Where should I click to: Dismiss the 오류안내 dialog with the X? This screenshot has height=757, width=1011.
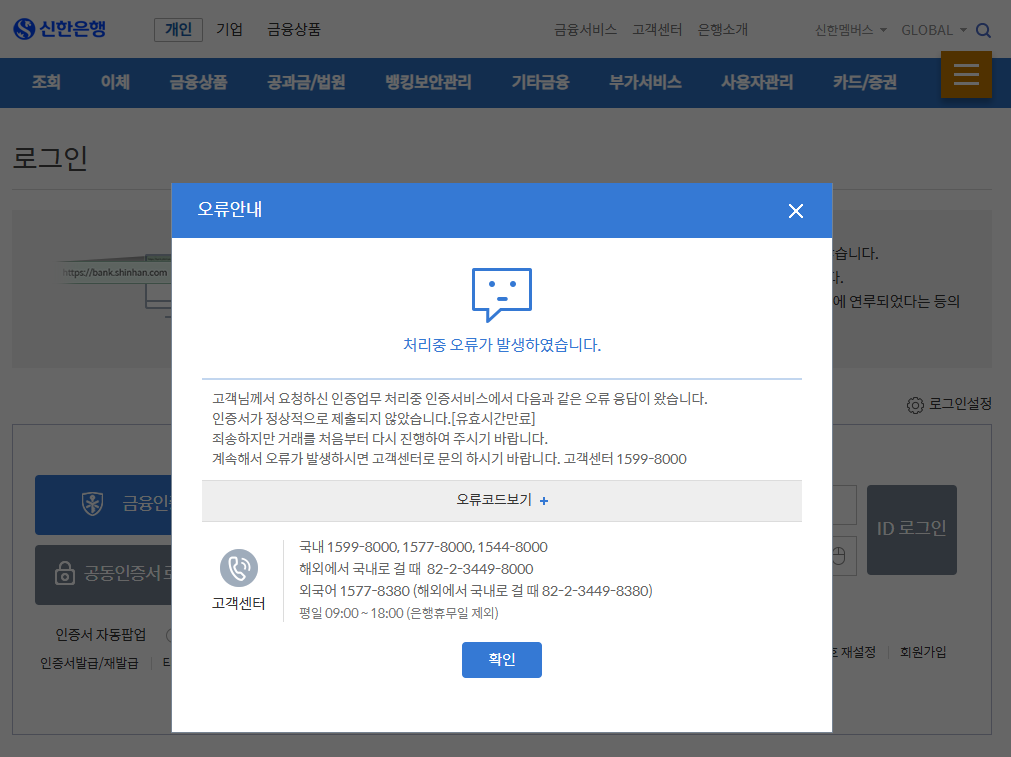tap(795, 211)
